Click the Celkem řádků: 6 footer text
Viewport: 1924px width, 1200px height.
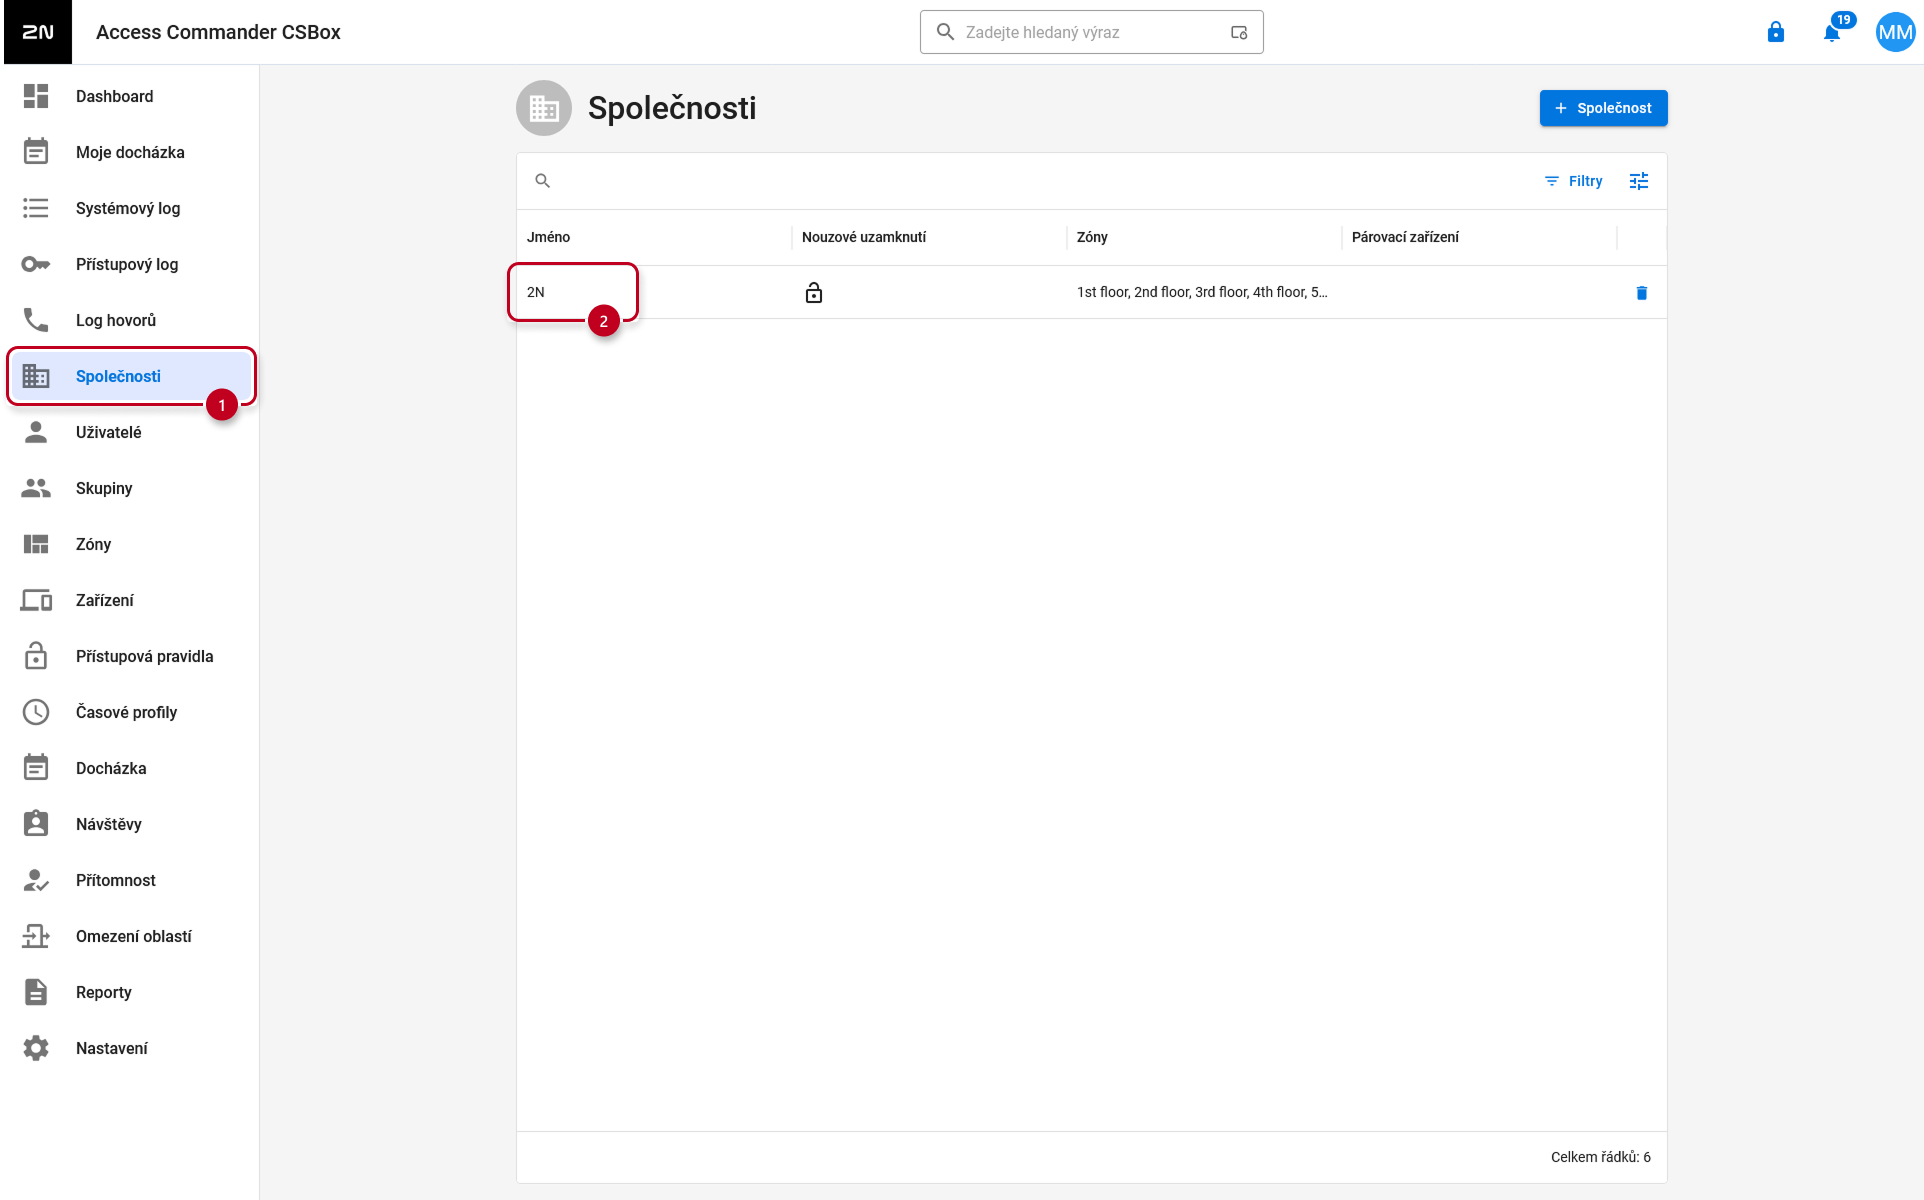(1600, 1157)
